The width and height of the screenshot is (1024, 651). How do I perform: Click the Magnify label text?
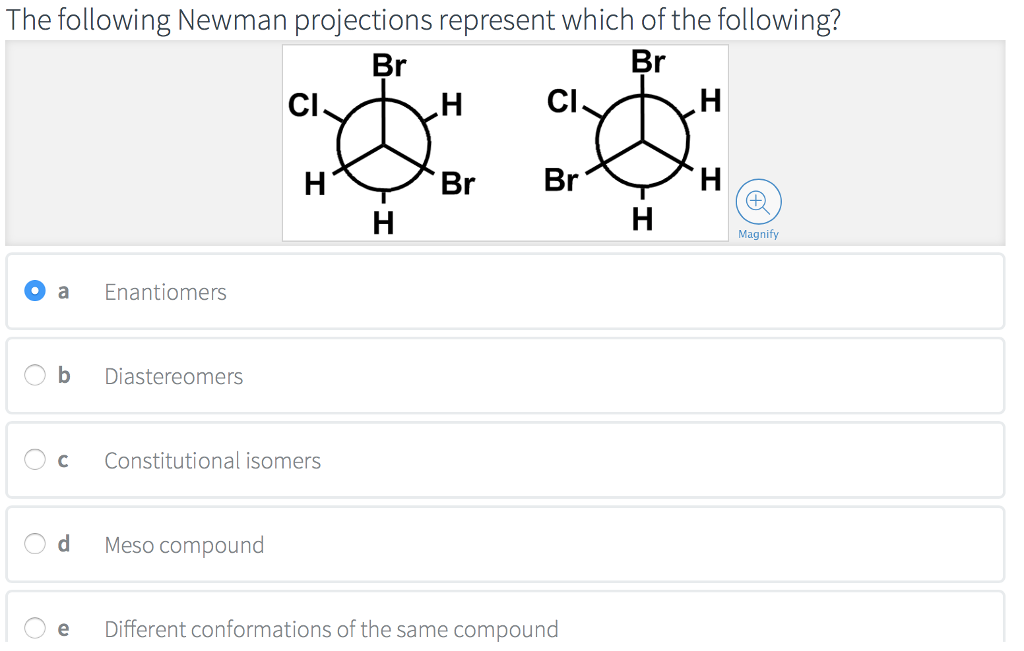pyautogui.click(x=758, y=233)
